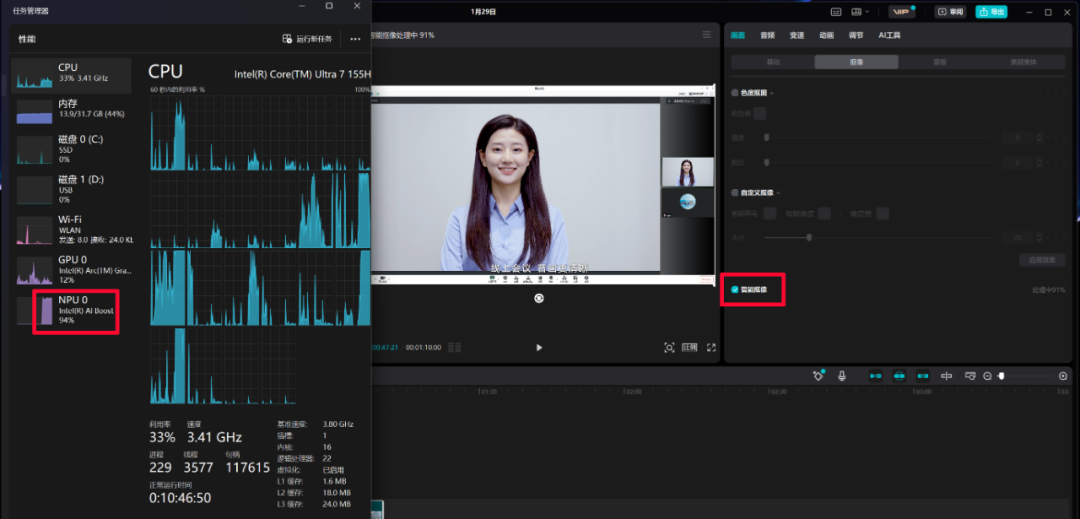This screenshot has width=1080, height=519.
Task: Enter fullscreen preview in player
Action: pyautogui.click(x=712, y=348)
